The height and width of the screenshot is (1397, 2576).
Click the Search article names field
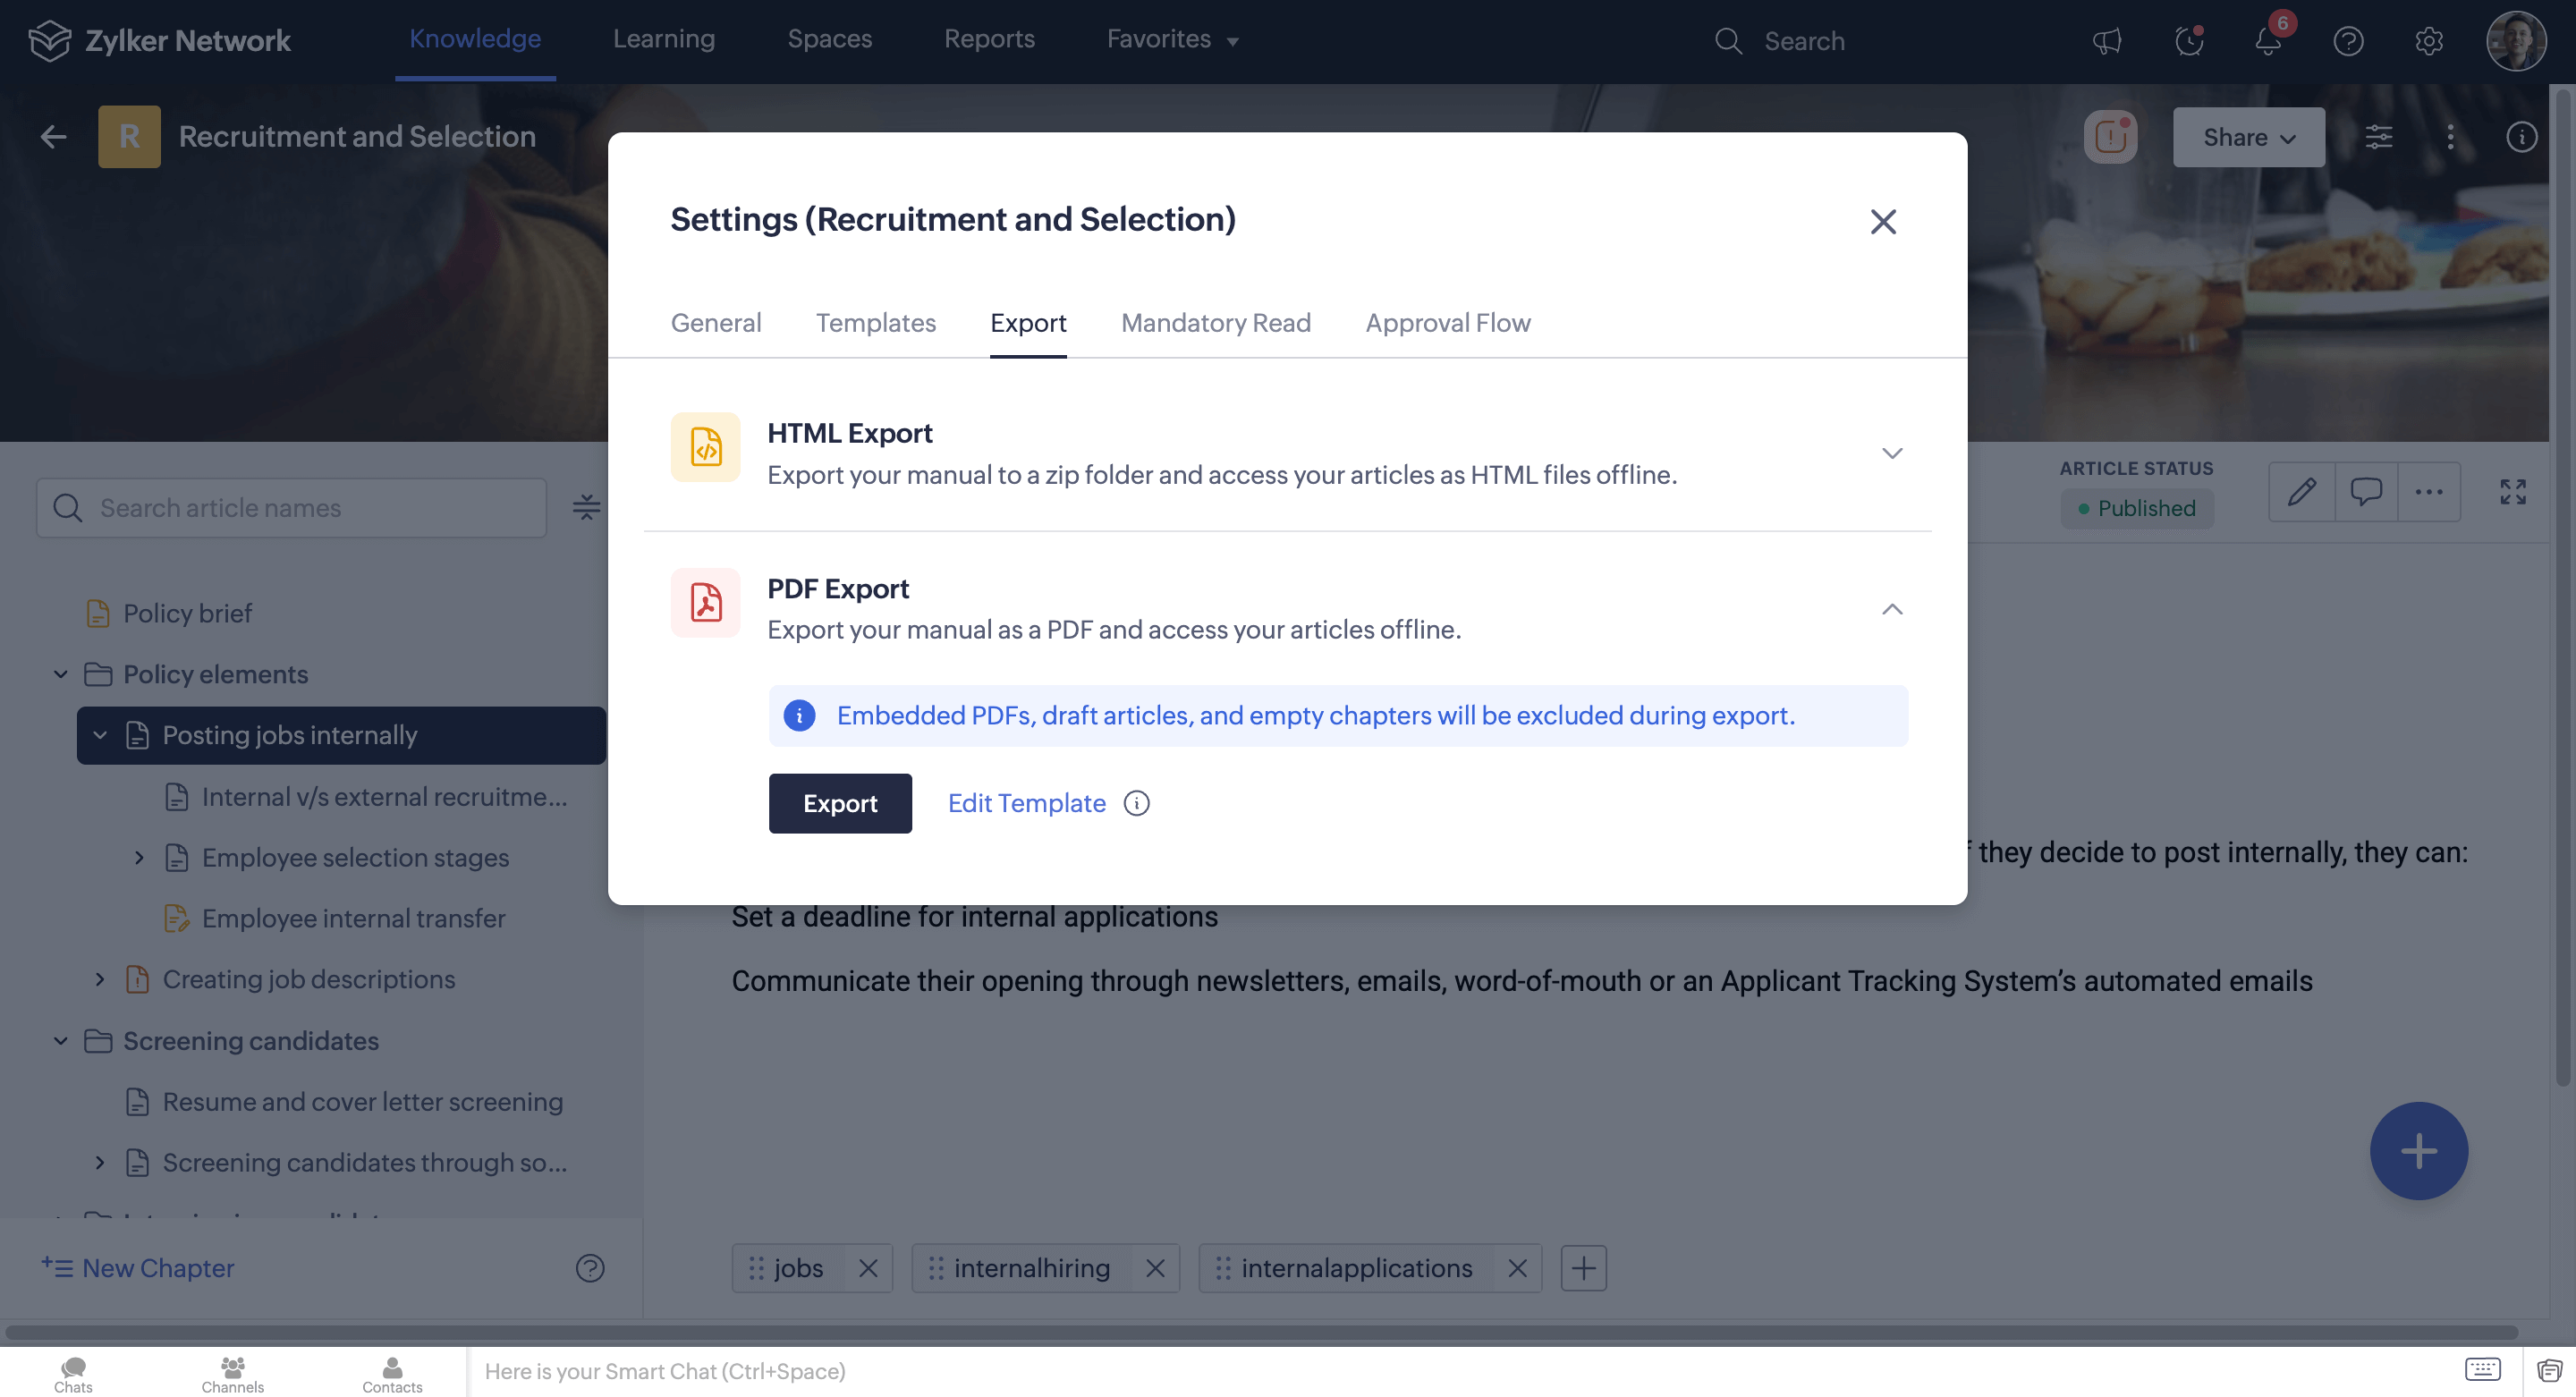pos(292,508)
